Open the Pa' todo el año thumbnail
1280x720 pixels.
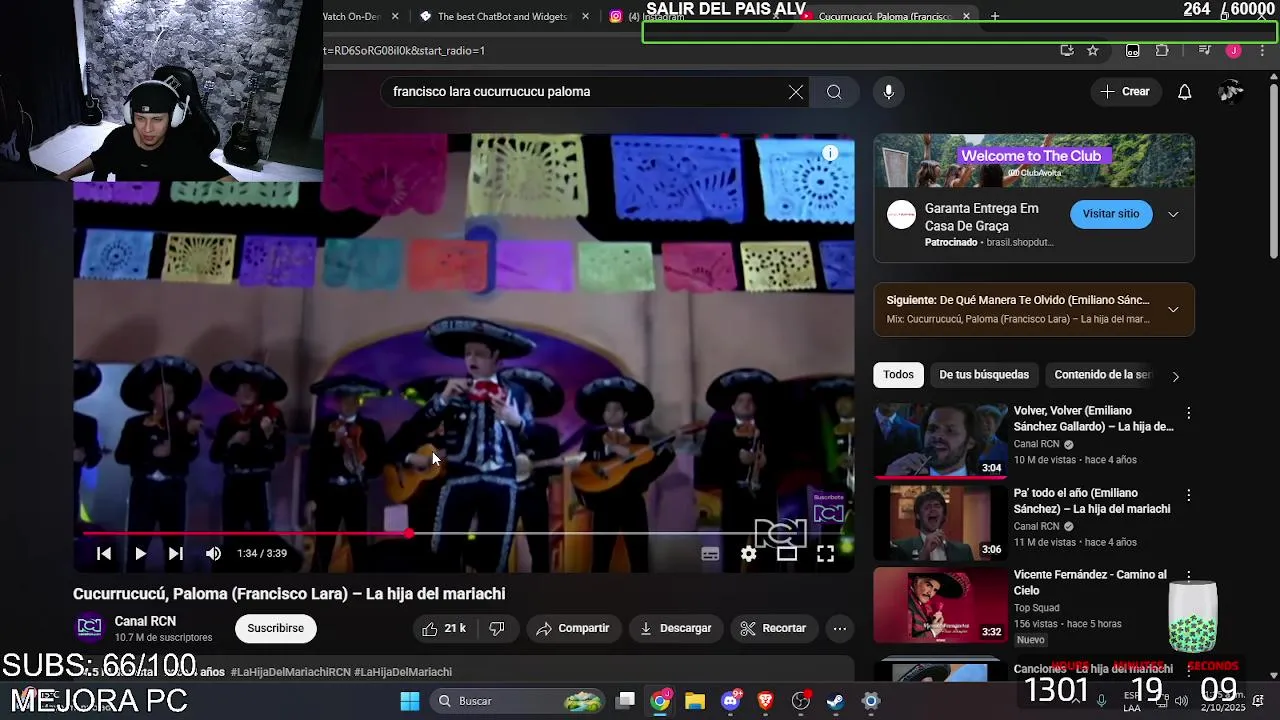click(941, 523)
